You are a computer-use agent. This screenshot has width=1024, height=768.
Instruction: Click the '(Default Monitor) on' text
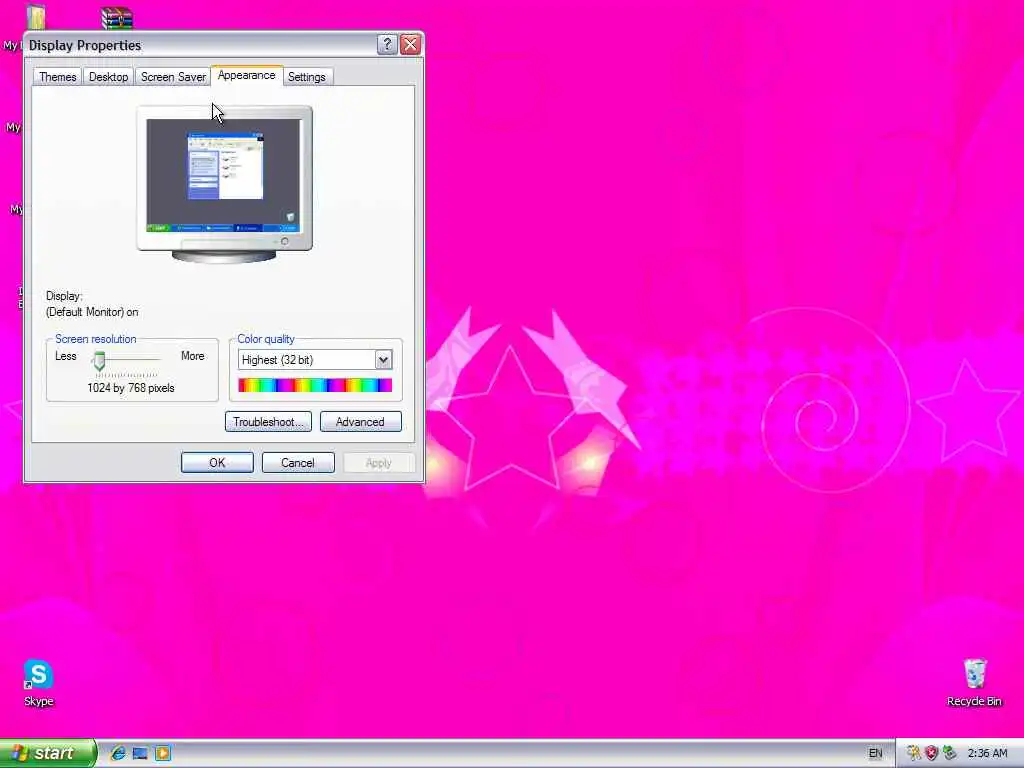click(92, 312)
